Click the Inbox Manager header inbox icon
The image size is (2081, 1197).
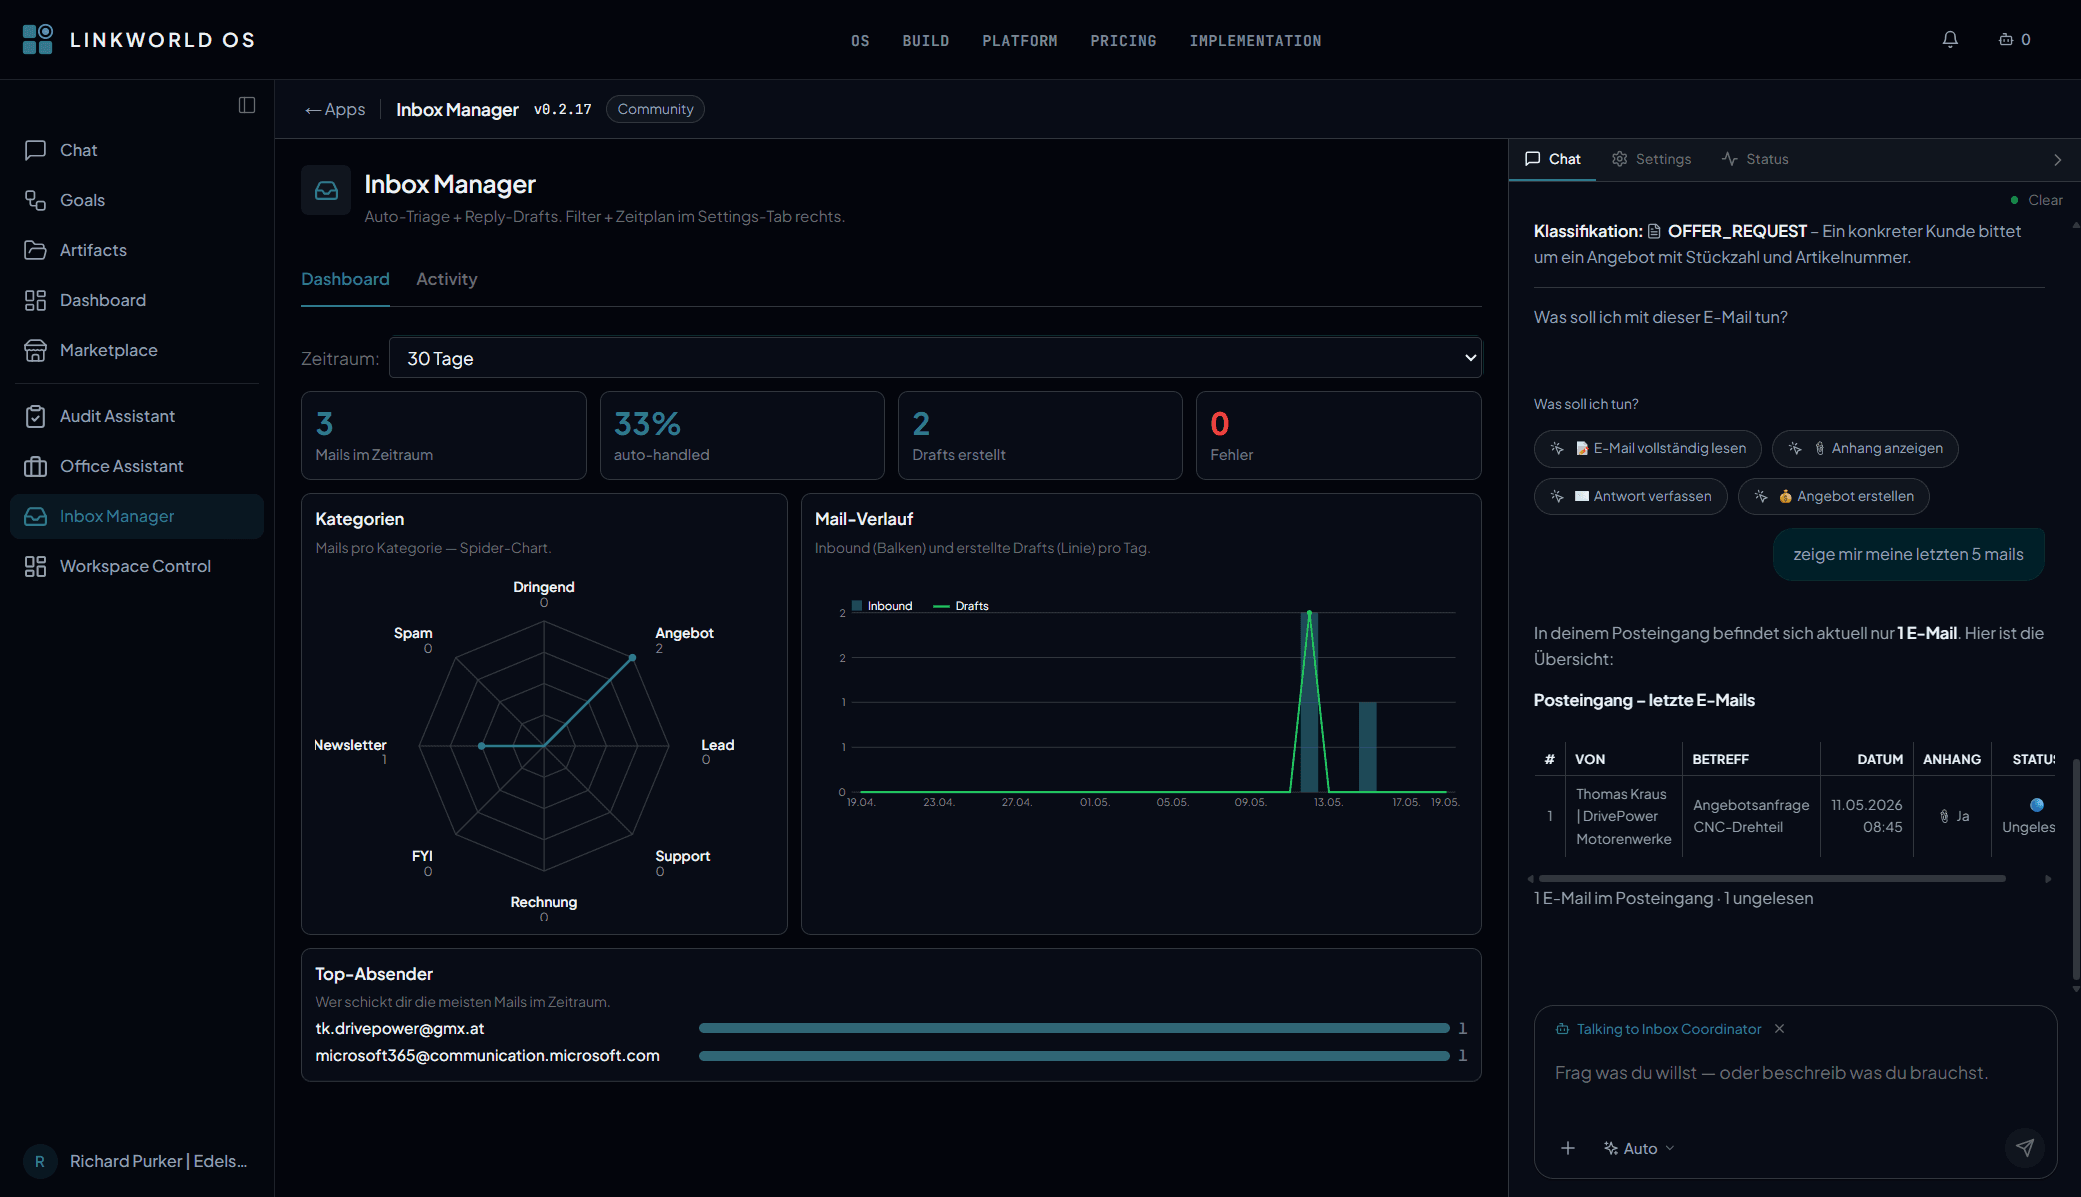tap(326, 190)
